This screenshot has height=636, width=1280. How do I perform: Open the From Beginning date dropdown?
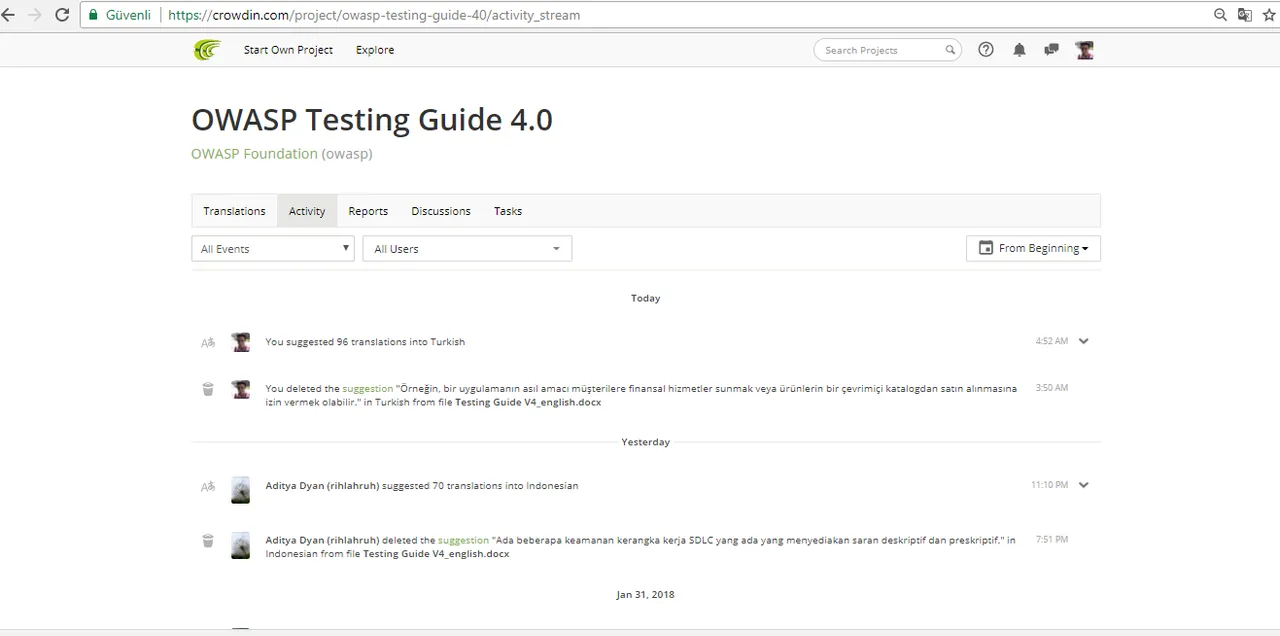[1033, 248]
